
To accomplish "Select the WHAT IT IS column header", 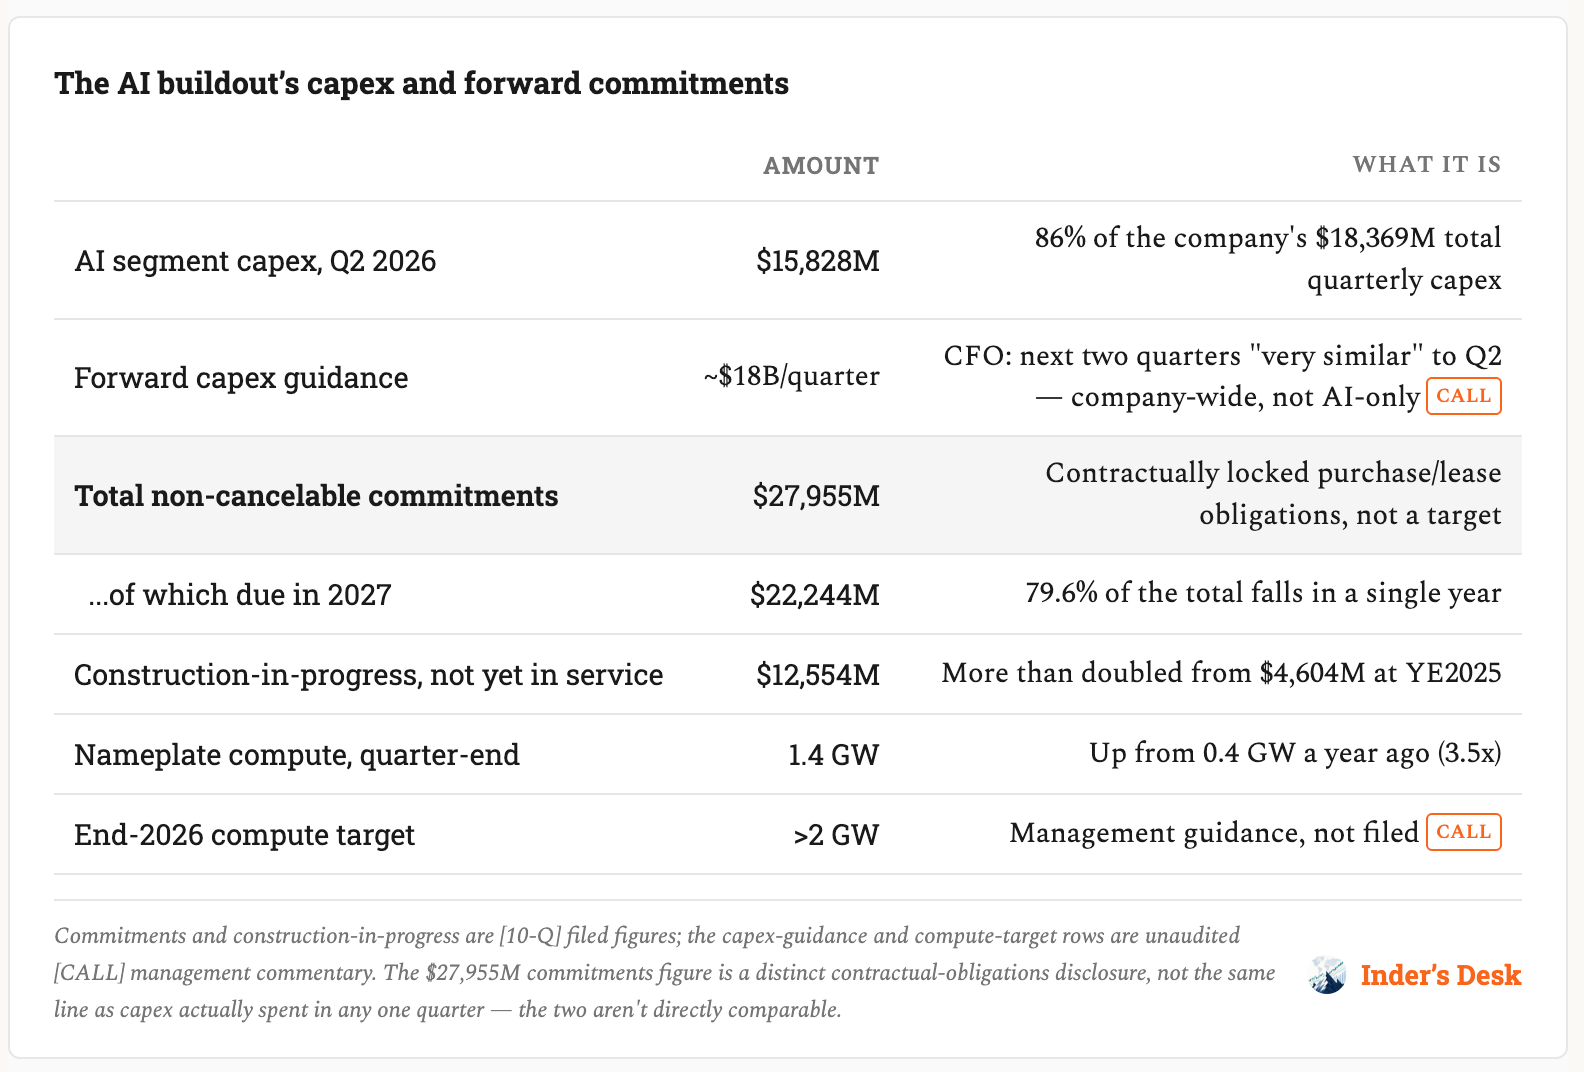I will (x=1427, y=165).
